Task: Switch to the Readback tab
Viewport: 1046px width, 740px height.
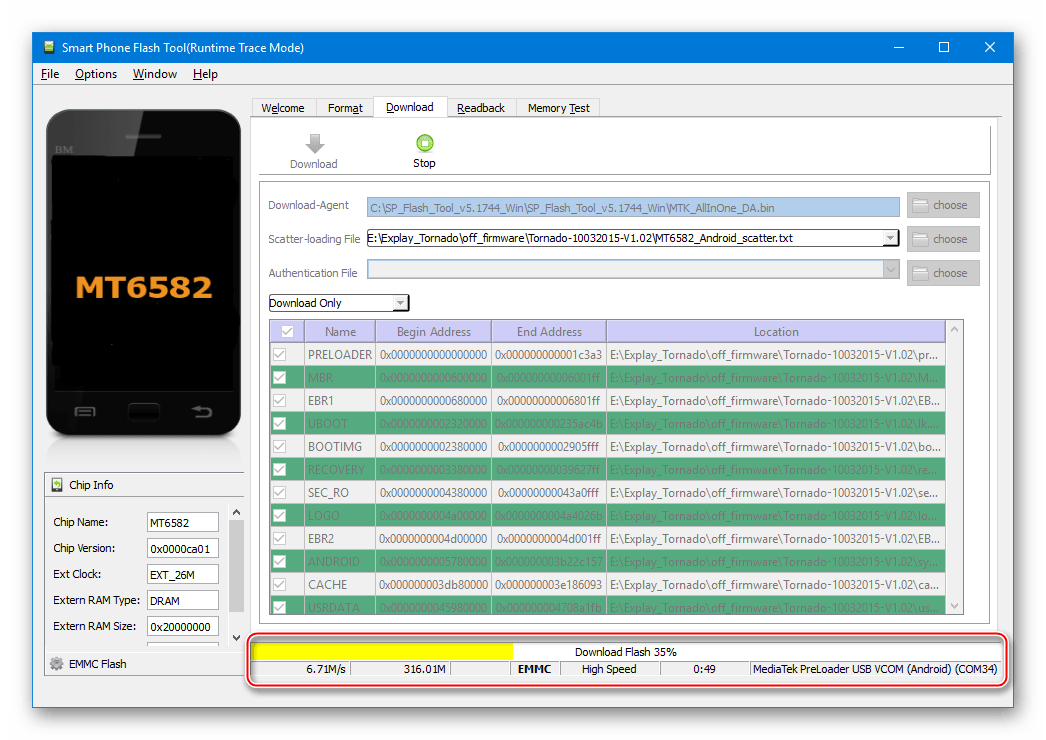Action: click(x=481, y=108)
